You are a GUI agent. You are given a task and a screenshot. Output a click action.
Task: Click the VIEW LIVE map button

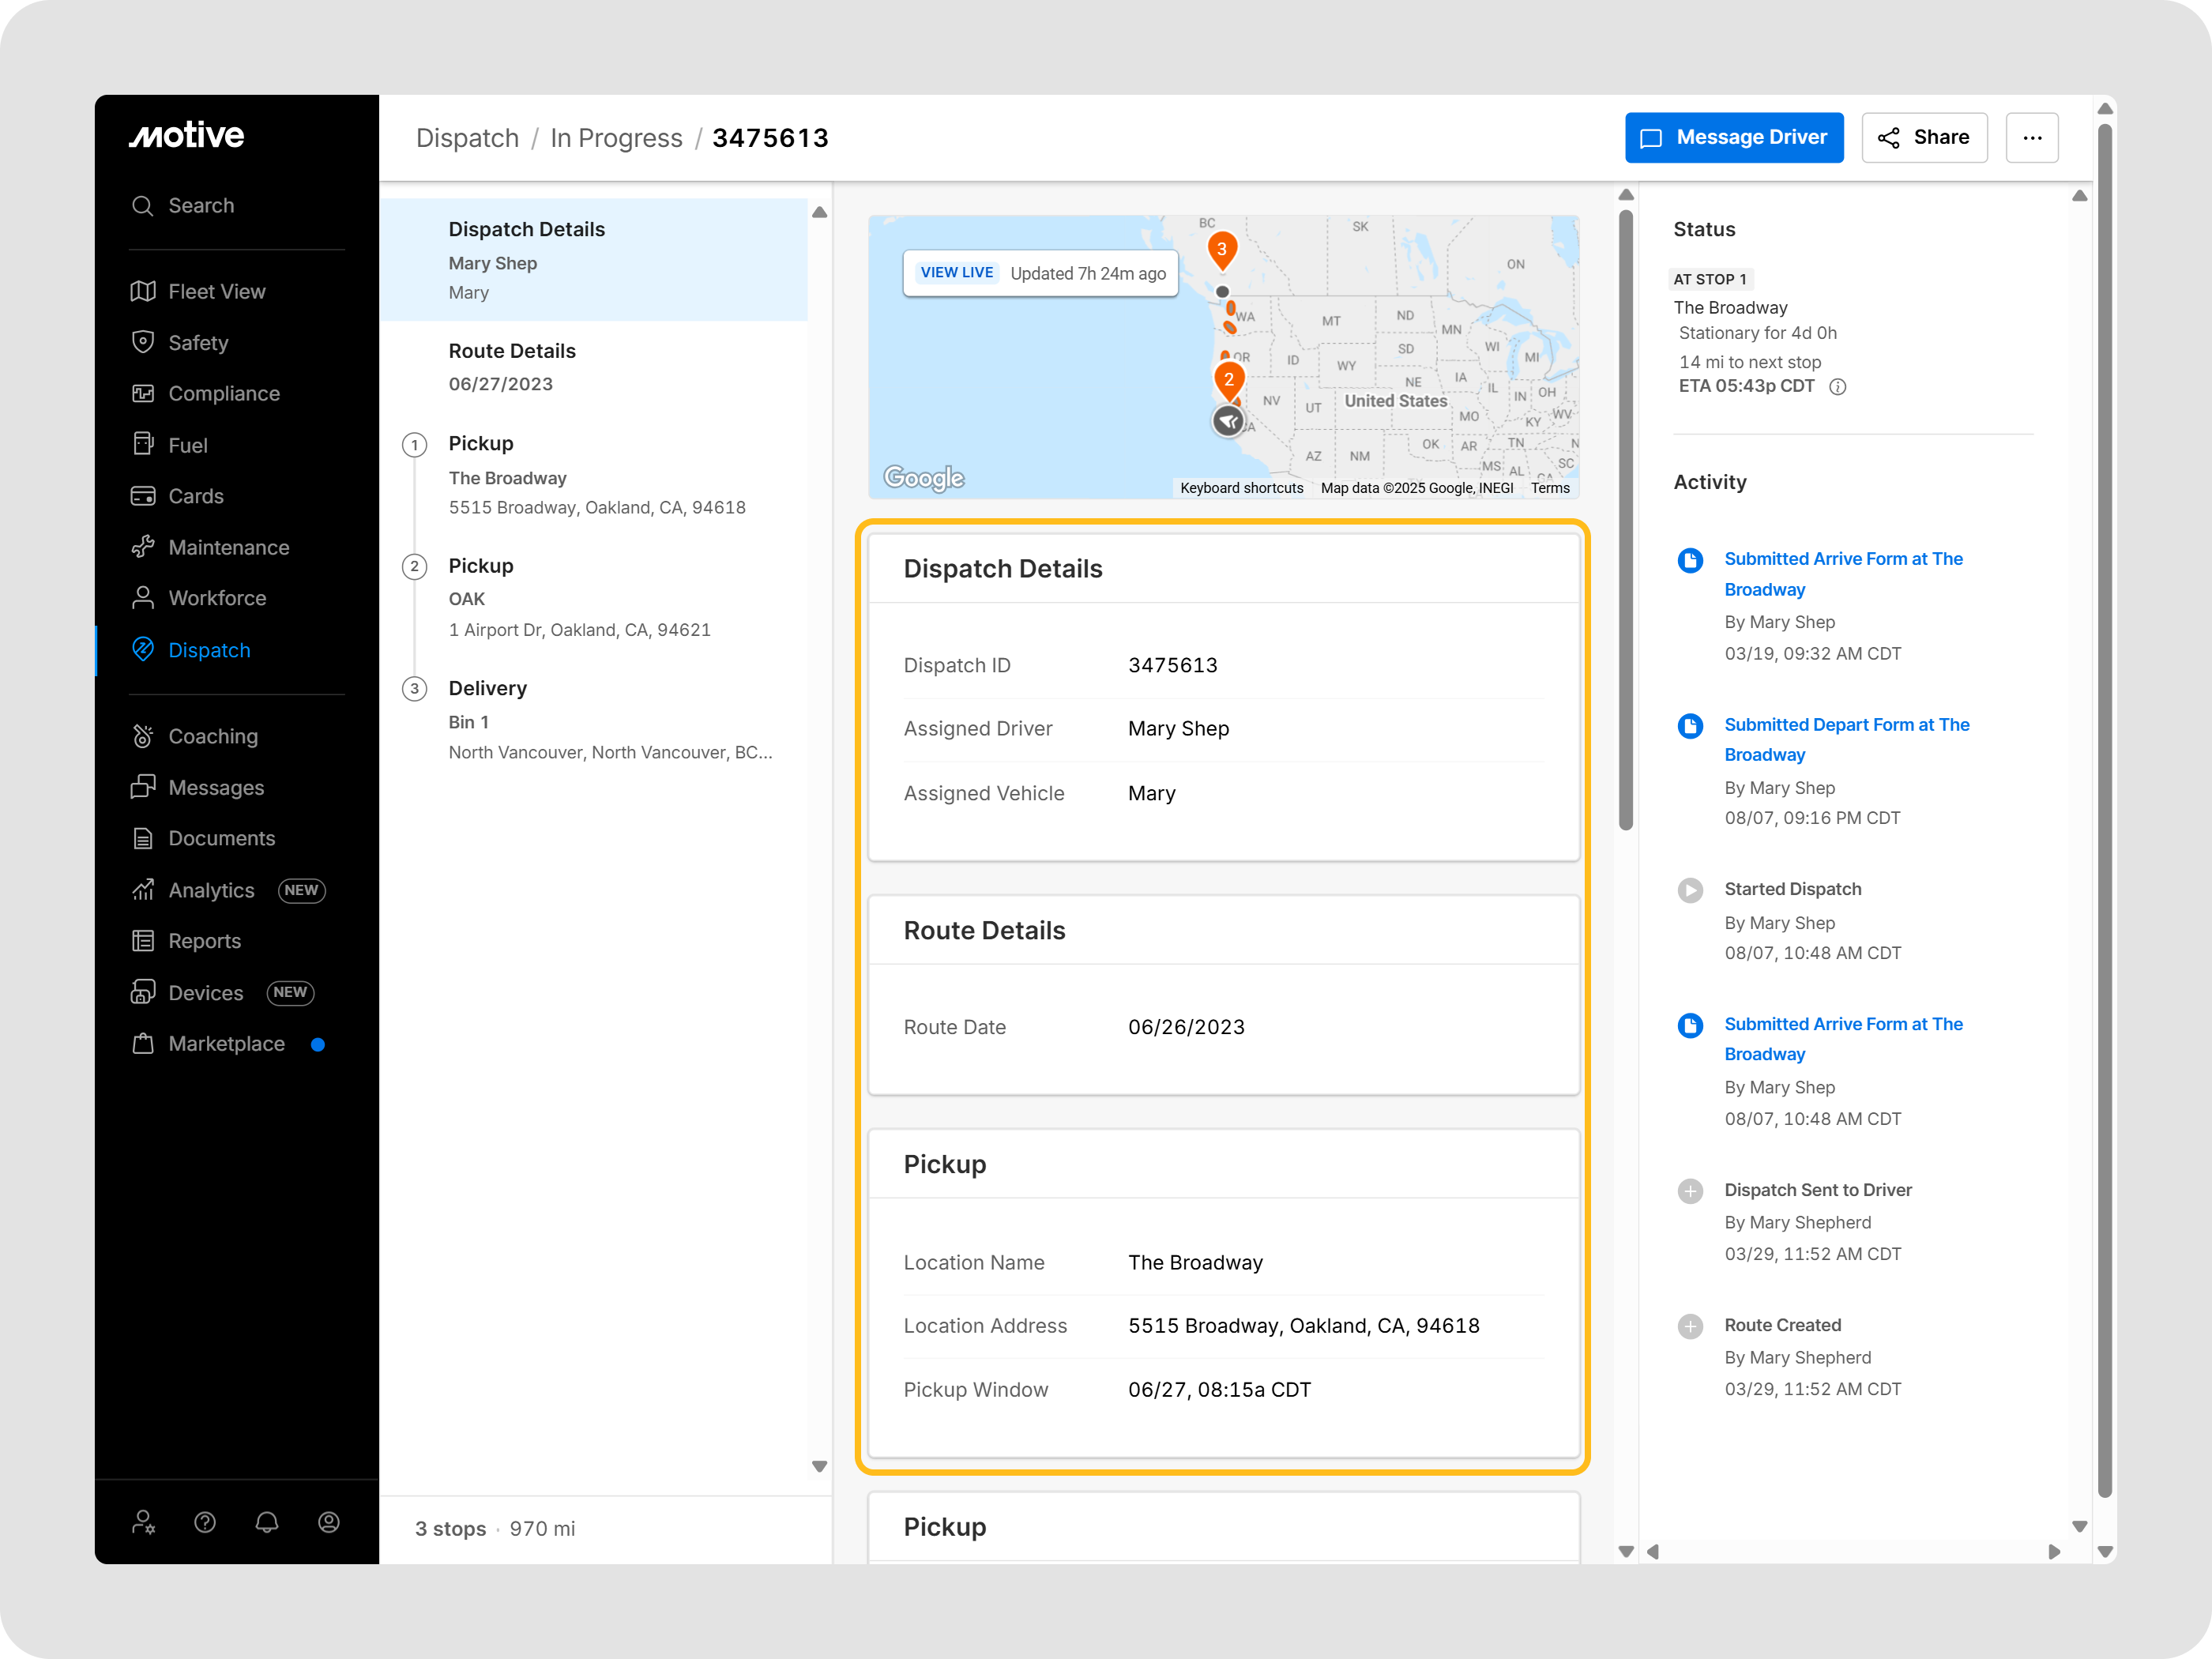(x=956, y=273)
